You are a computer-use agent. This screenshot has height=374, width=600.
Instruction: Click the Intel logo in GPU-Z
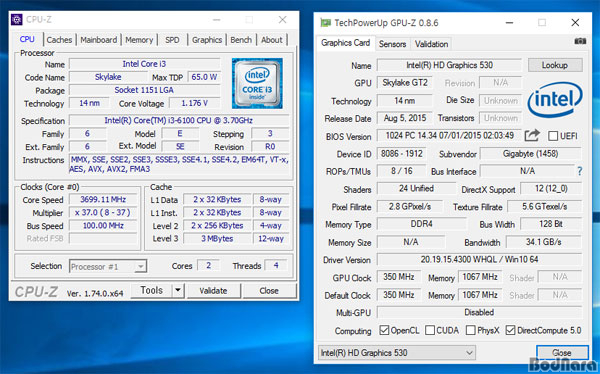[555, 100]
